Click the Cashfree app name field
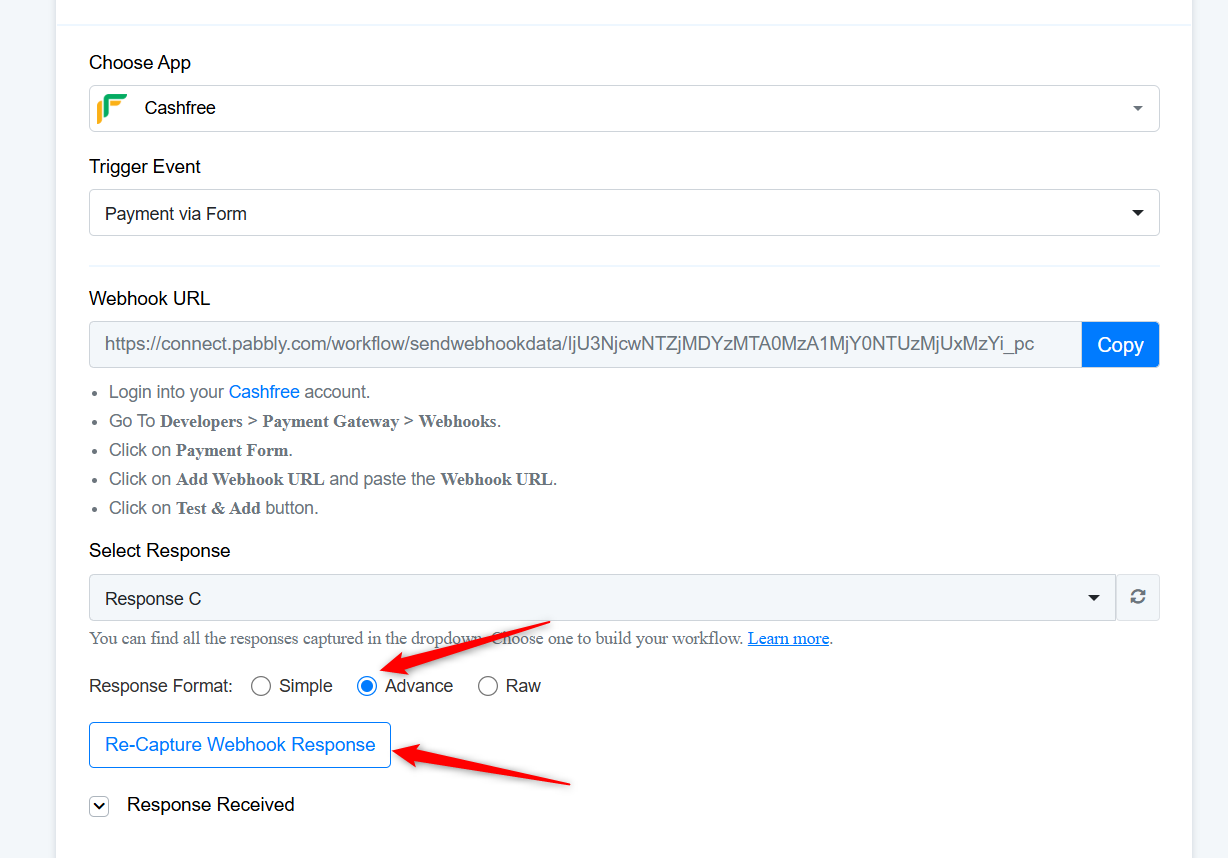The height and width of the screenshot is (858, 1228). point(624,108)
